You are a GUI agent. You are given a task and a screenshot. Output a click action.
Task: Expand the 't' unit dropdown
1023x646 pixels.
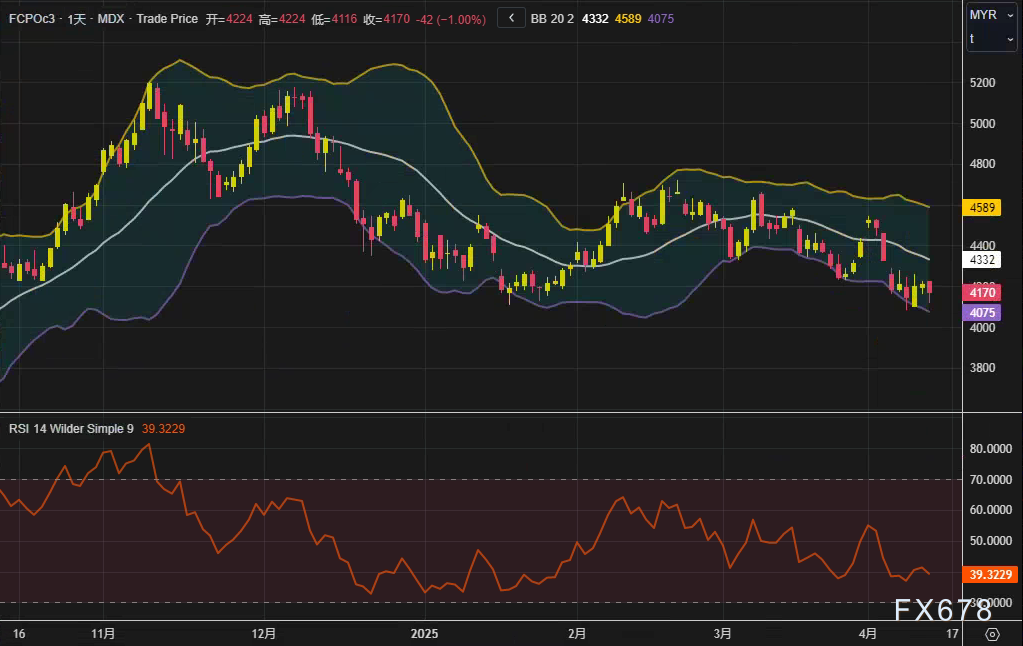click(991, 39)
